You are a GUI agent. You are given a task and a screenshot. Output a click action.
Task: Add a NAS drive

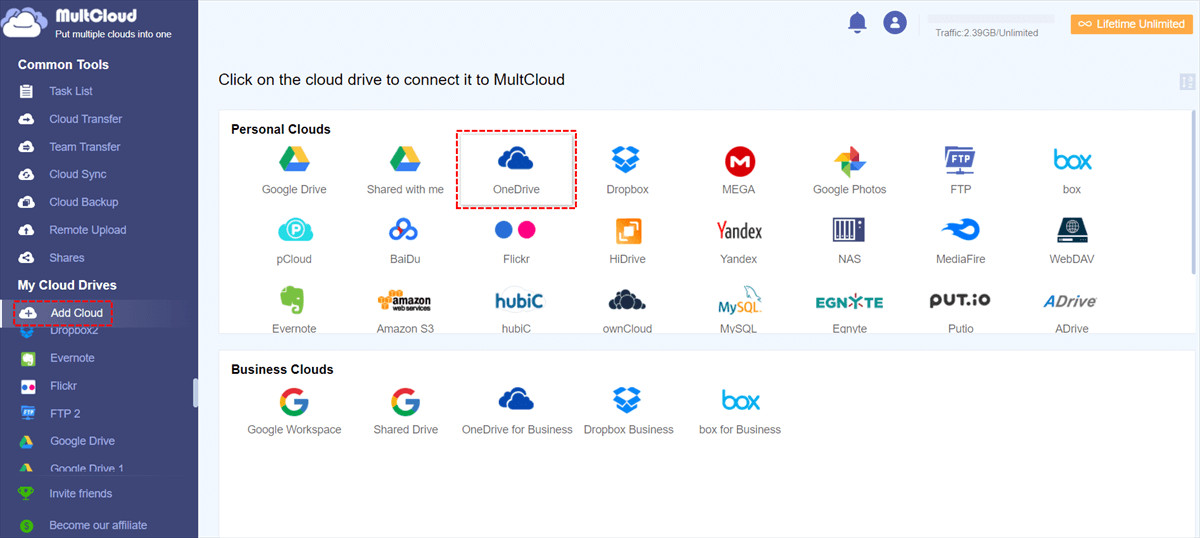click(849, 241)
